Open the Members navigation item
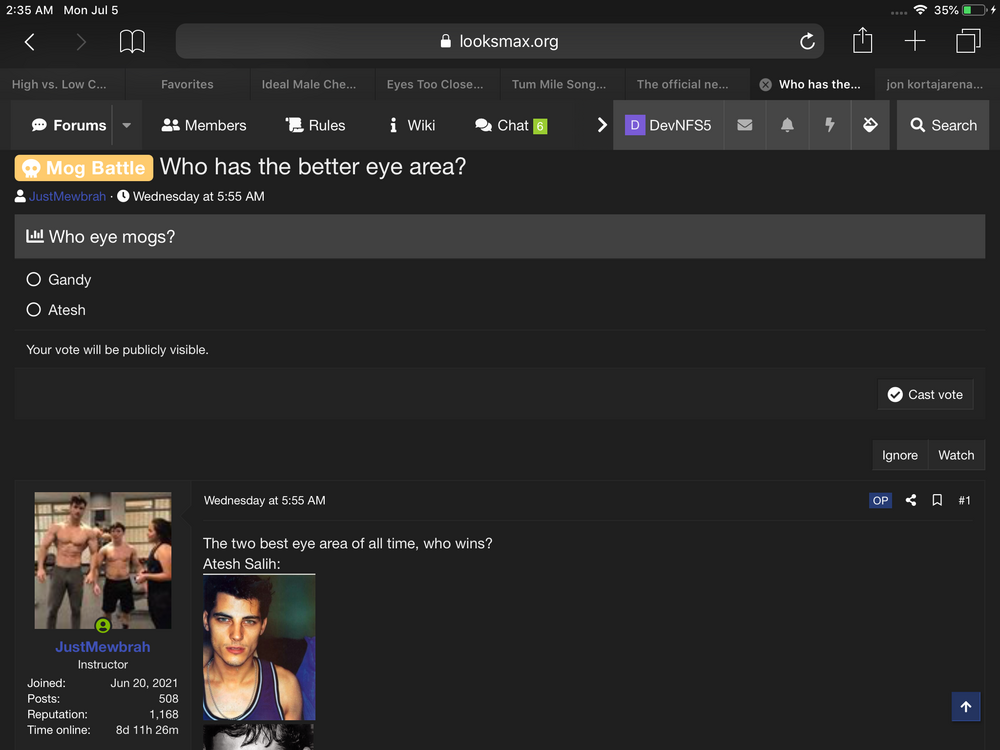Viewport: 1000px width, 750px height. [204, 125]
